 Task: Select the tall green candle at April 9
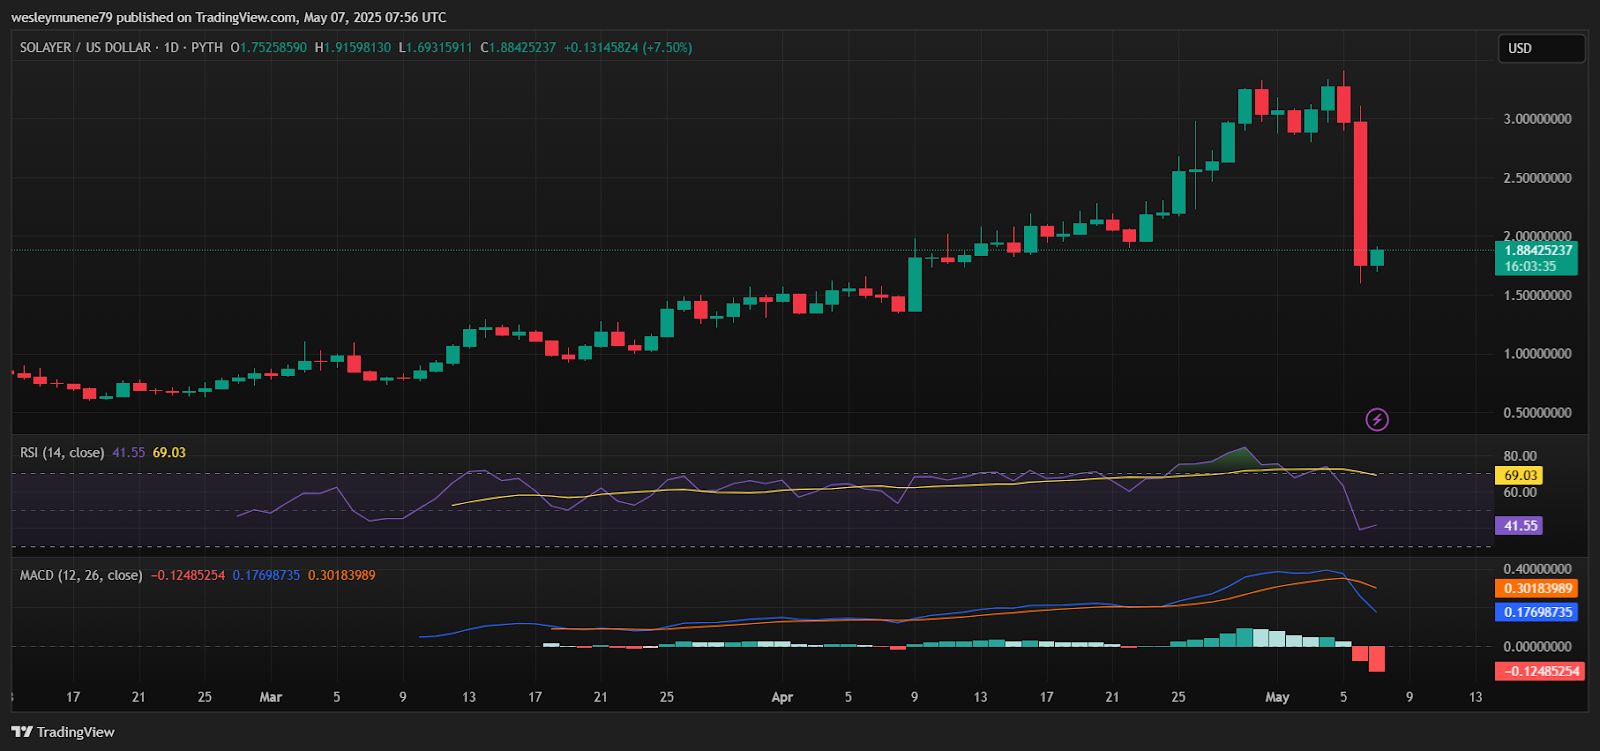coord(915,284)
